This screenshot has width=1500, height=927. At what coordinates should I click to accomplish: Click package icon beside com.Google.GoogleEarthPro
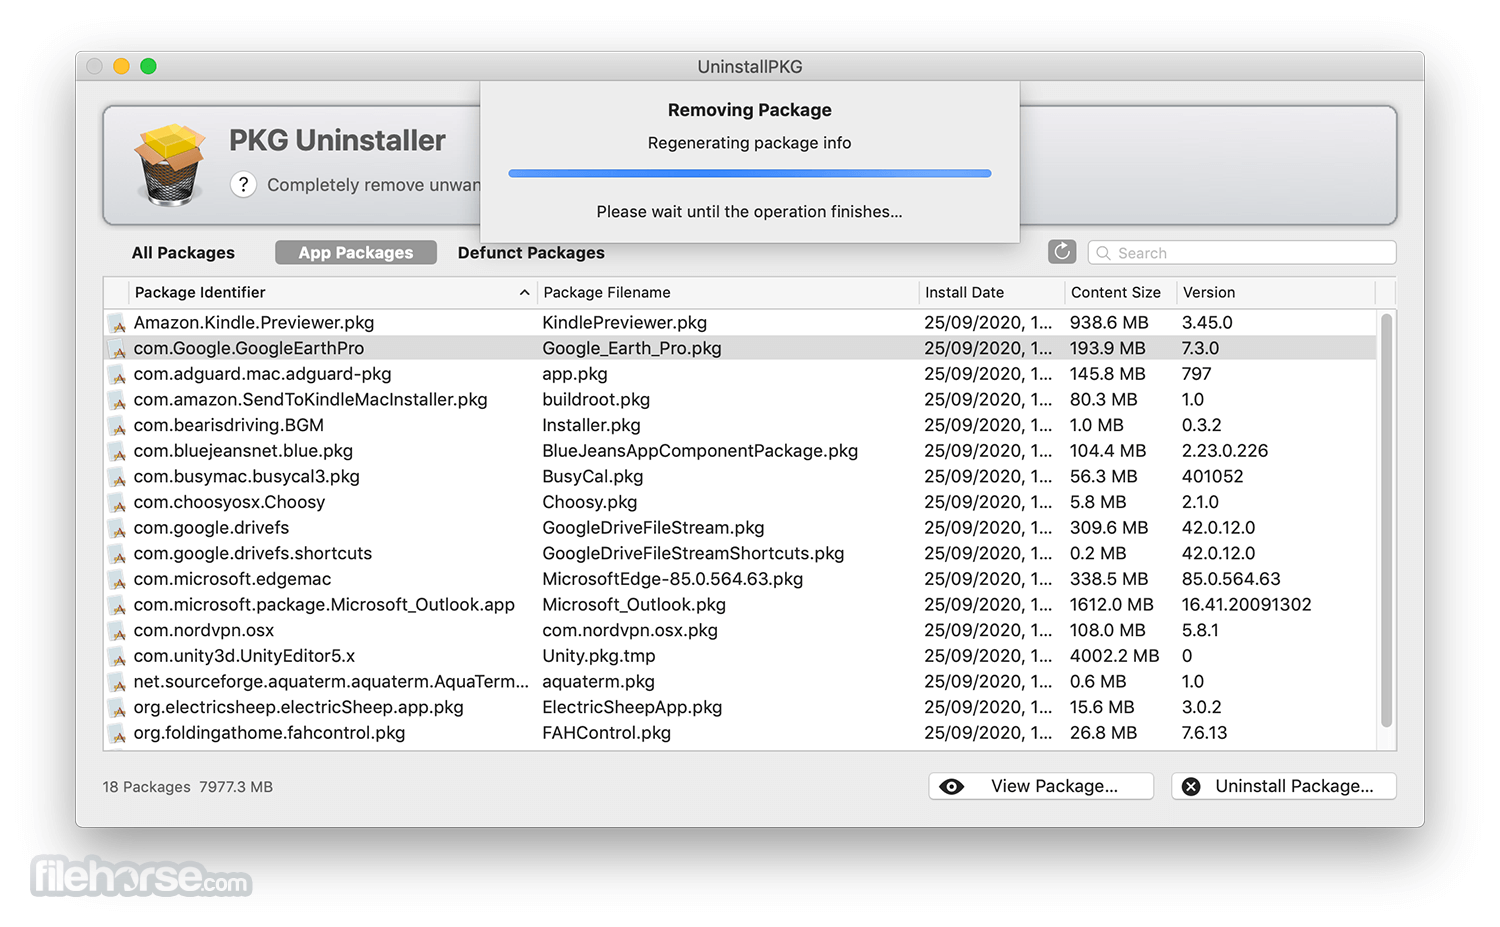118,349
